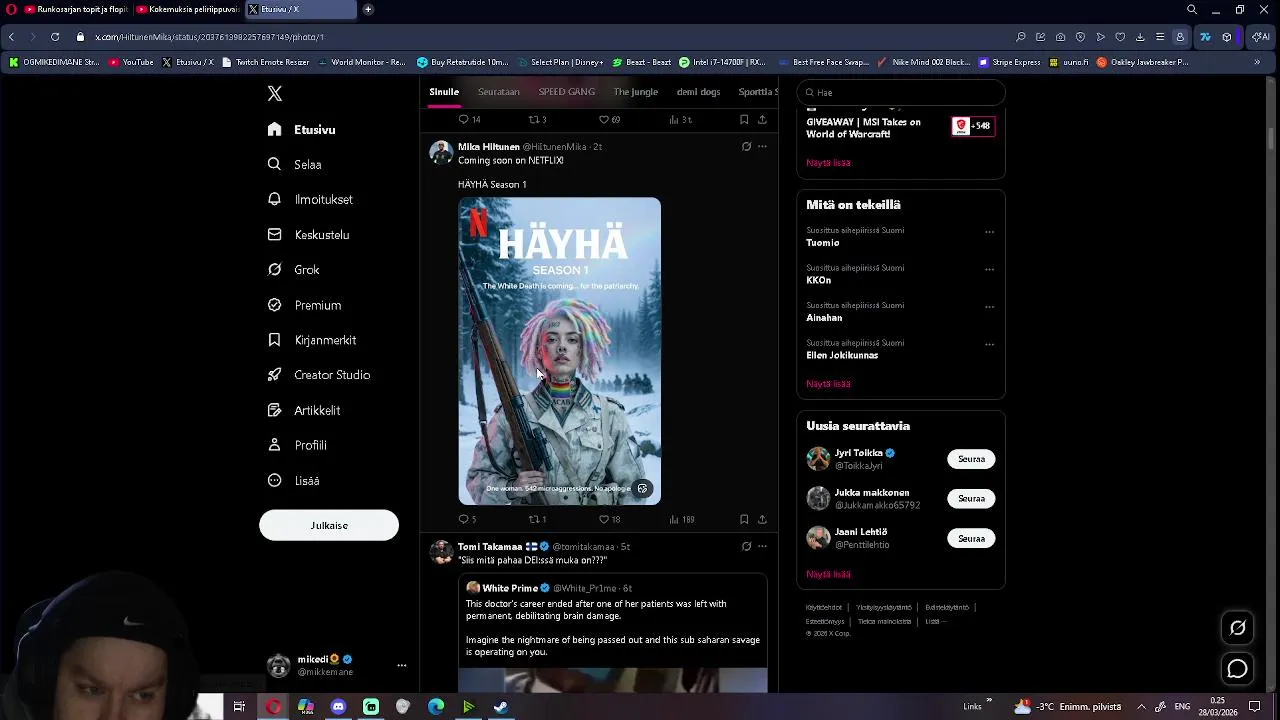Image resolution: width=1280 pixels, height=720 pixels.
Task: Open floating Grok button at bottom right
Action: pyautogui.click(x=1237, y=628)
